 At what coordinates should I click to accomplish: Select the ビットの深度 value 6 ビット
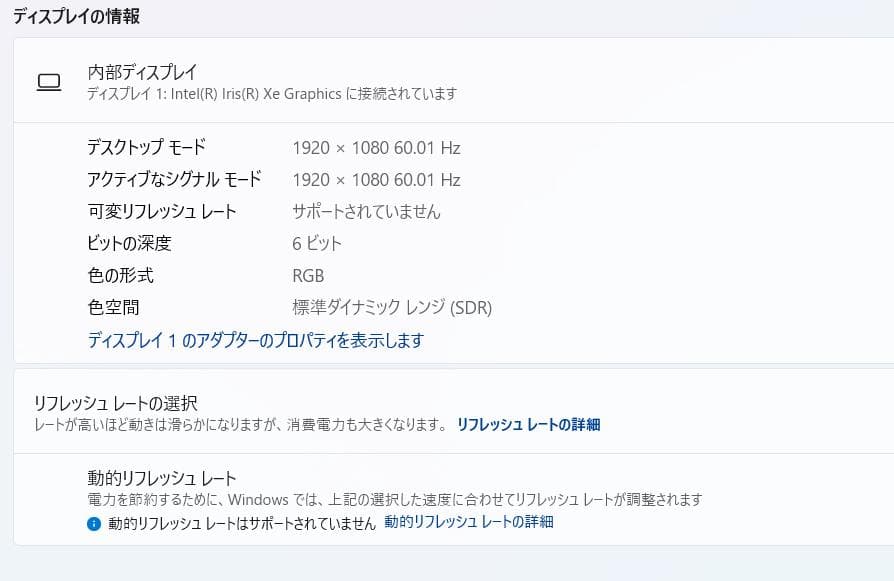point(315,243)
